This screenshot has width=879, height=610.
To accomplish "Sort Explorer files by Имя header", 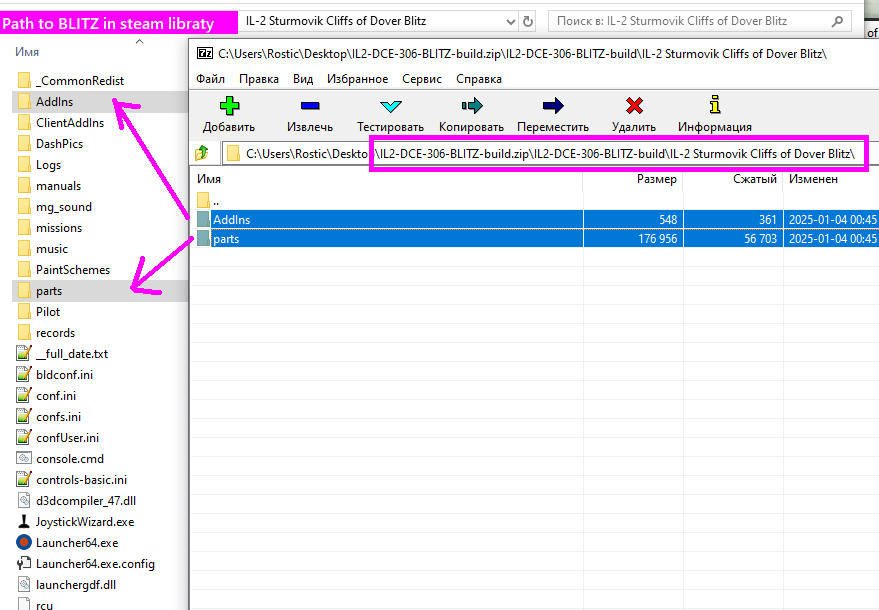I will [29, 51].
